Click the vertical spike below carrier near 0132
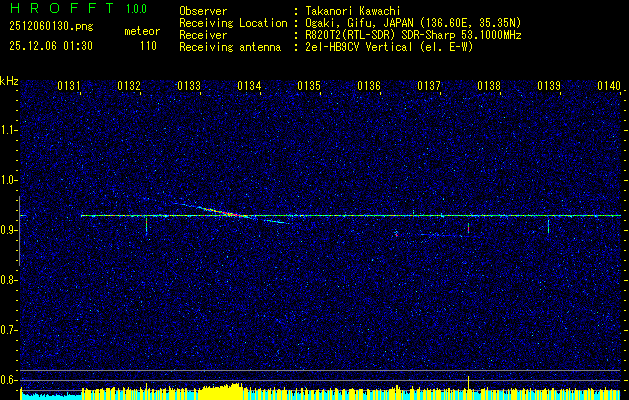This screenshot has width=629, height=400. point(146,225)
